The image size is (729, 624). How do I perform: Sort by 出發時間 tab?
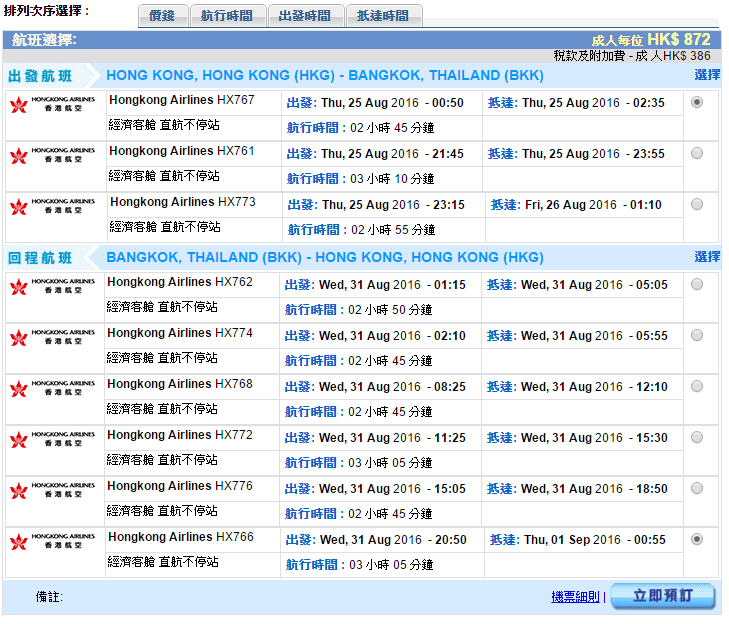[x=304, y=16]
